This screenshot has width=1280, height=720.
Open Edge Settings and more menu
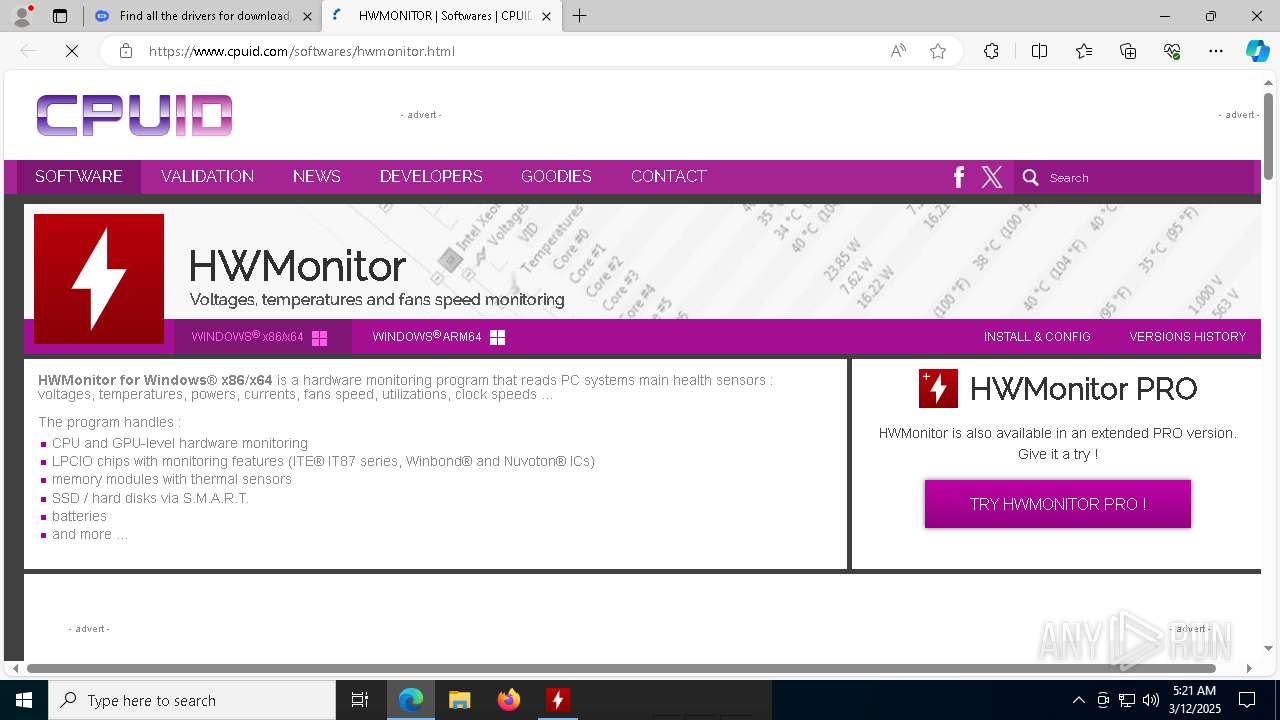click(1216, 51)
